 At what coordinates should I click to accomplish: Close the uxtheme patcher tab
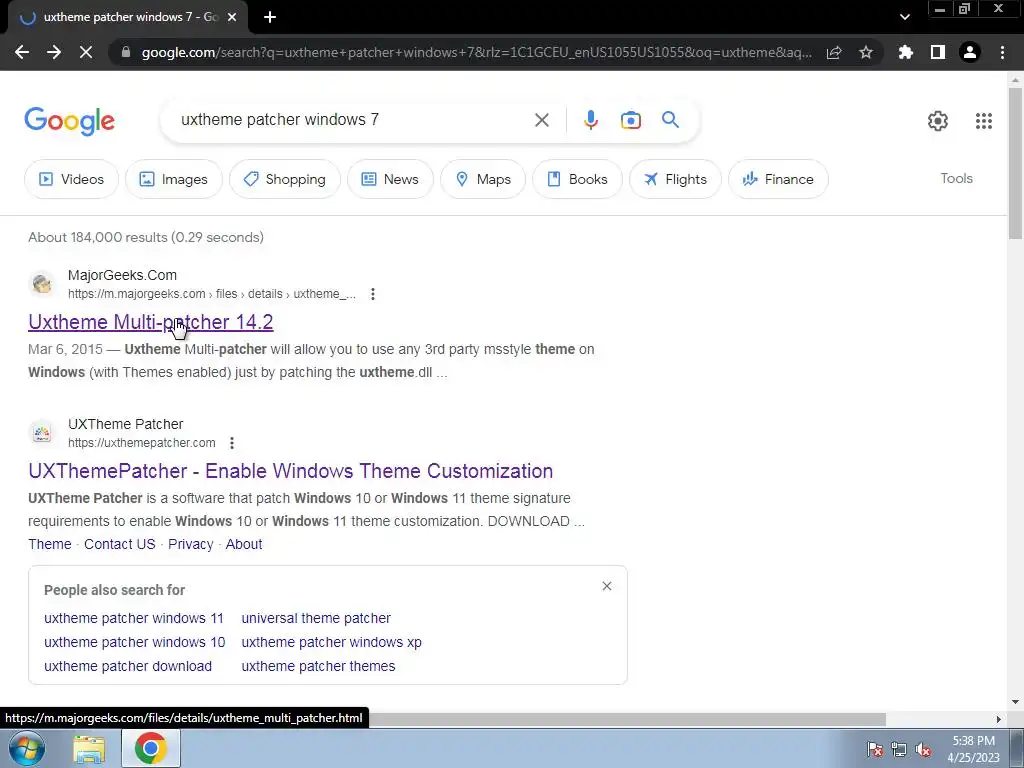[232, 17]
